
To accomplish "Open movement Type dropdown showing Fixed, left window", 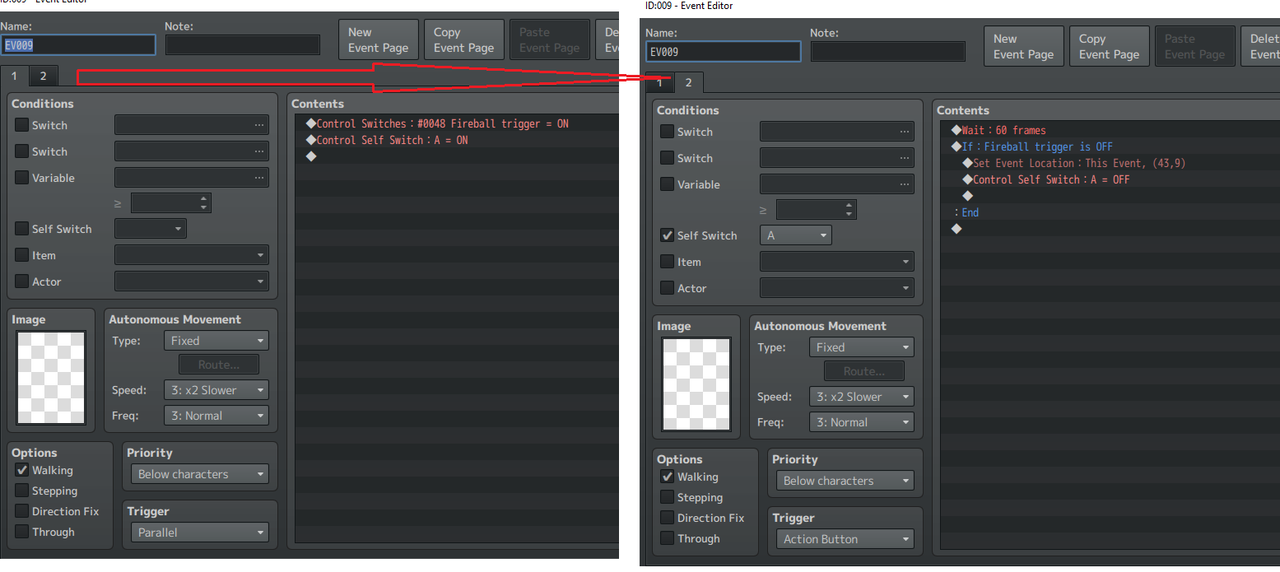I will click(216, 340).
